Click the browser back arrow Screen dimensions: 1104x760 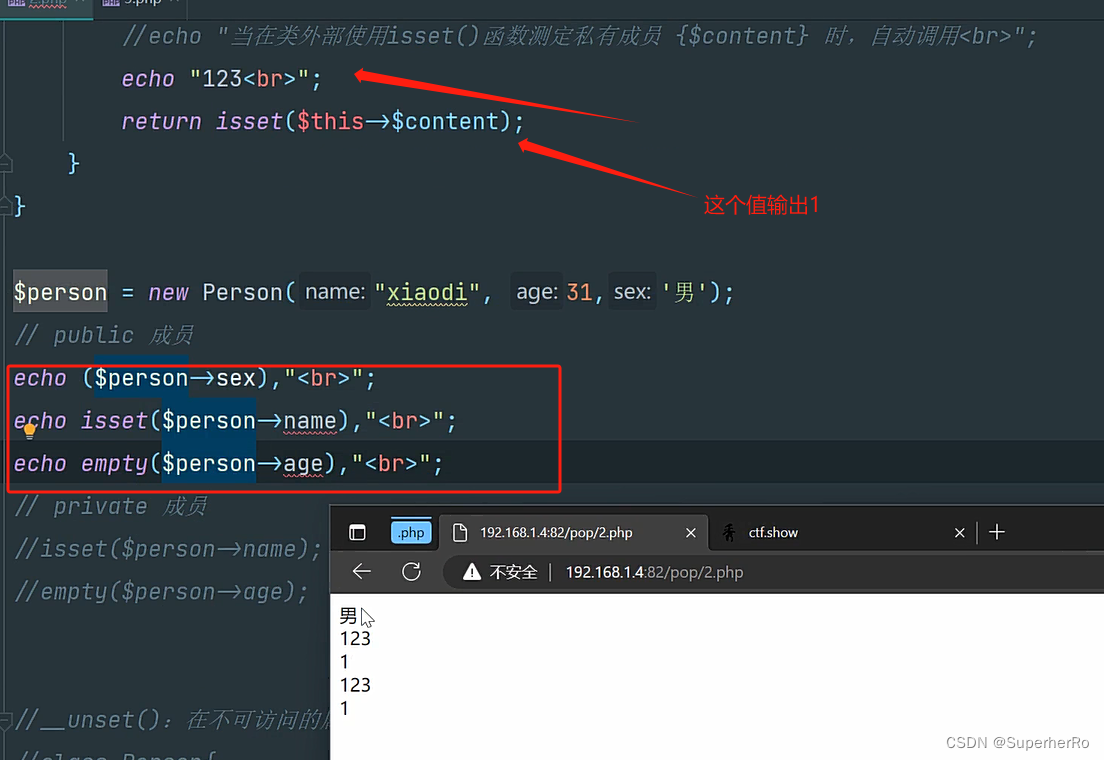pyautogui.click(x=360, y=571)
